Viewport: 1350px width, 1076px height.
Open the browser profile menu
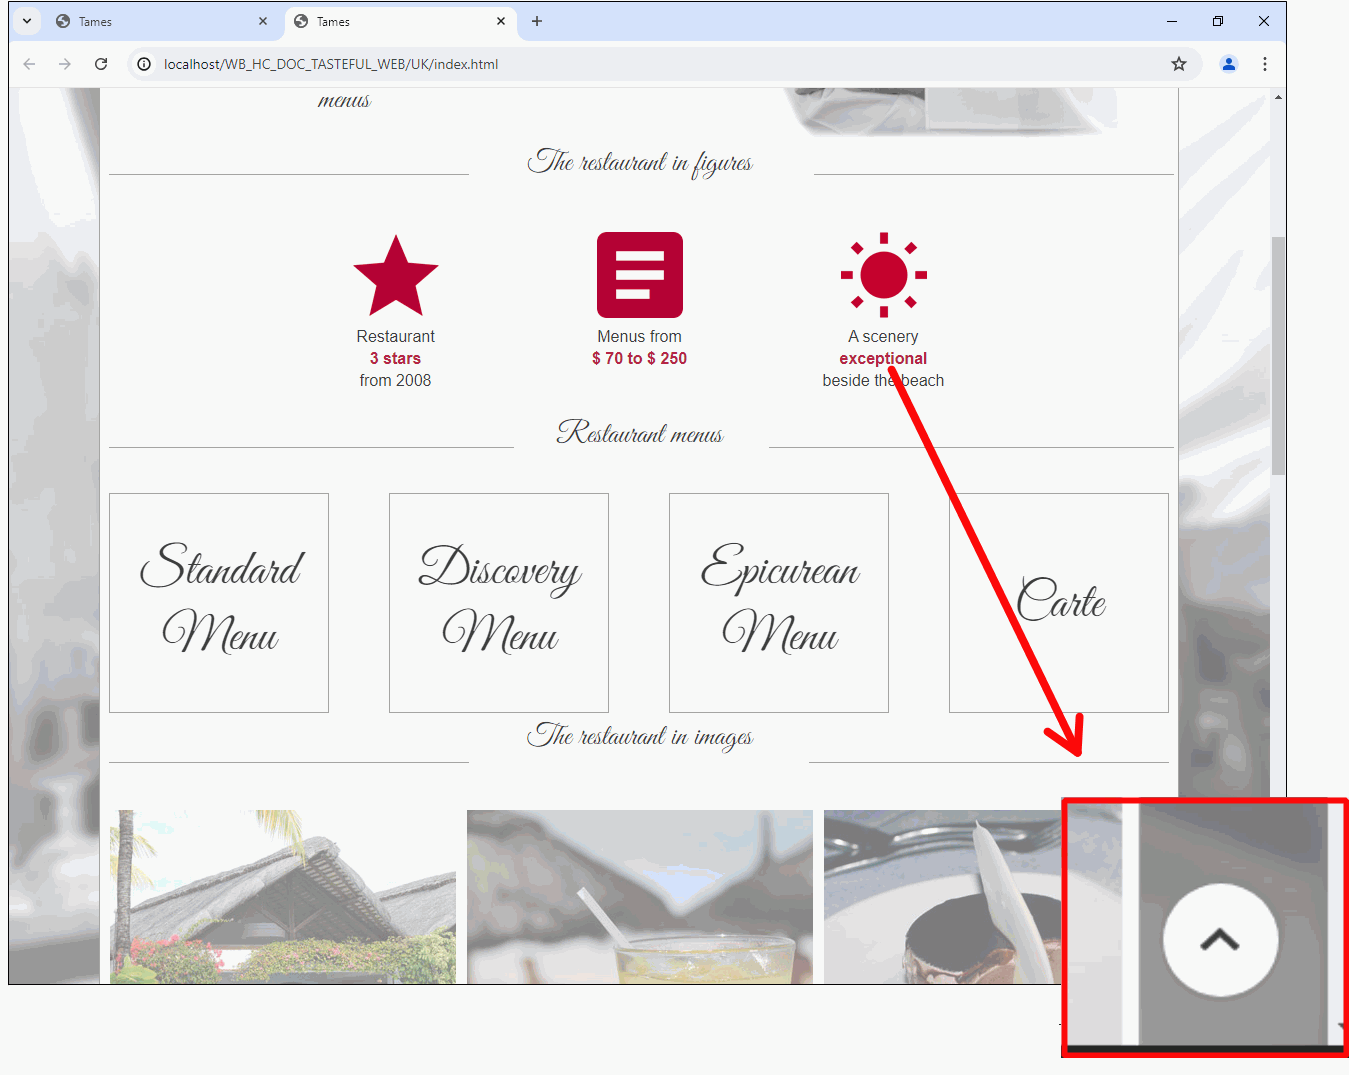point(1229,64)
